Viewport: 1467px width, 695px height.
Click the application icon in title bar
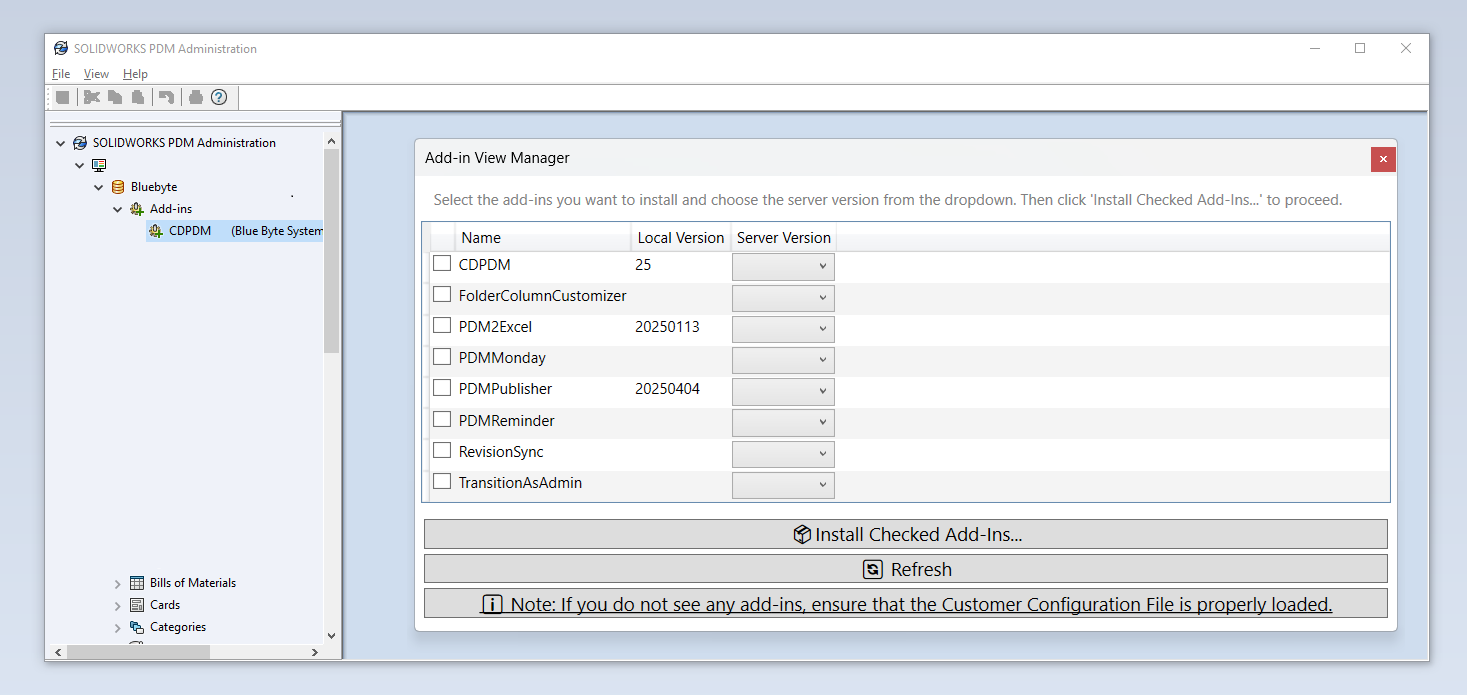61,48
